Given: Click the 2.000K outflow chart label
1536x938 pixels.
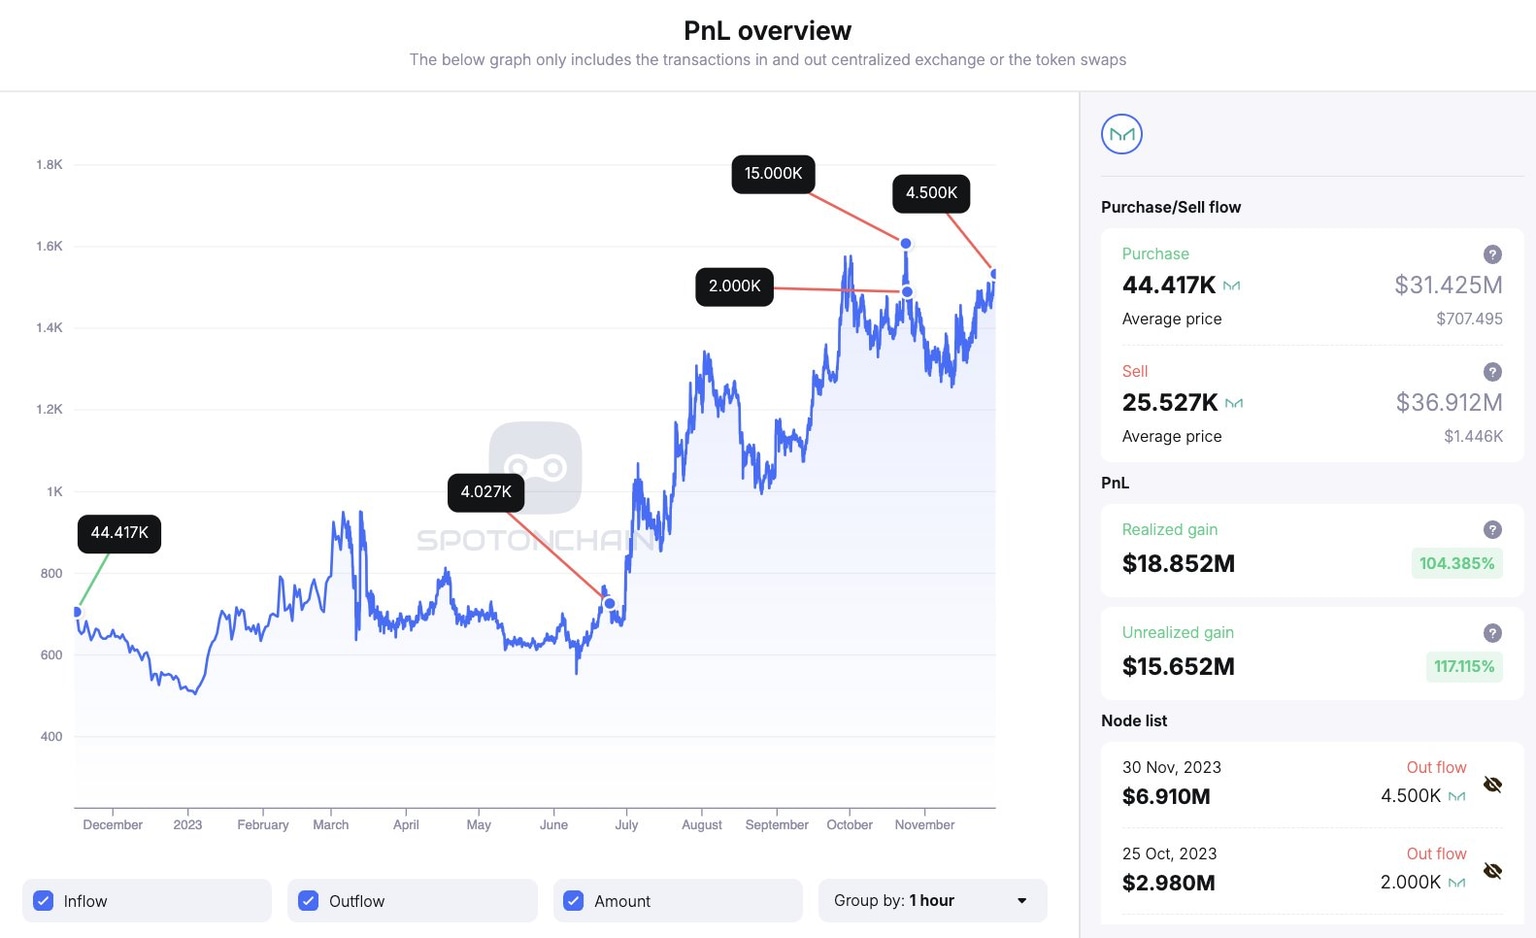Looking at the screenshot, I should pos(734,287).
